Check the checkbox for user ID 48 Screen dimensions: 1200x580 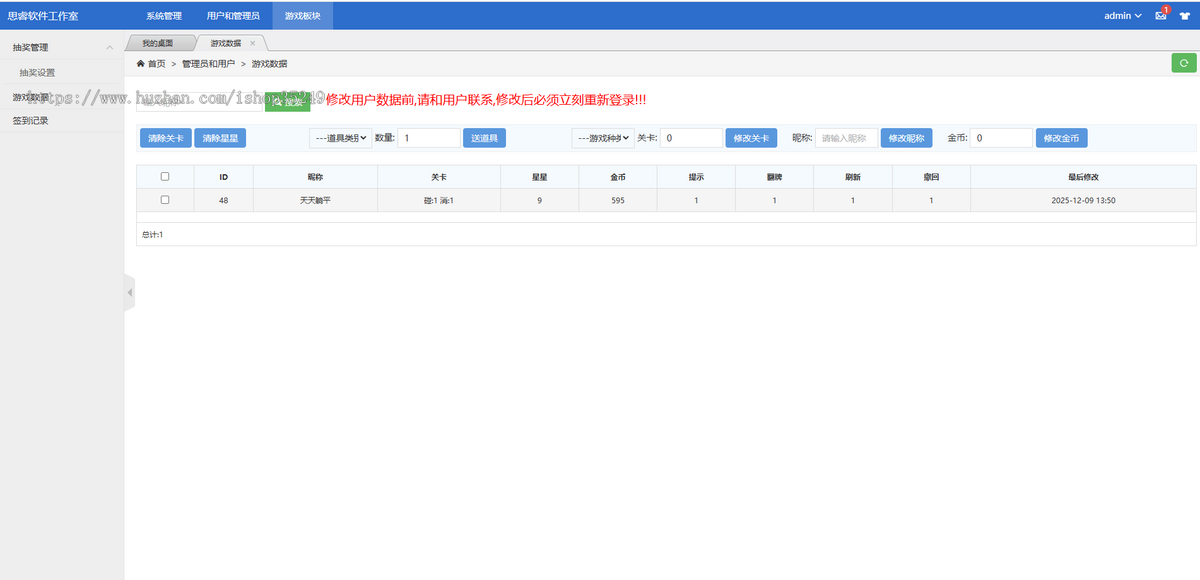(165, 200)
